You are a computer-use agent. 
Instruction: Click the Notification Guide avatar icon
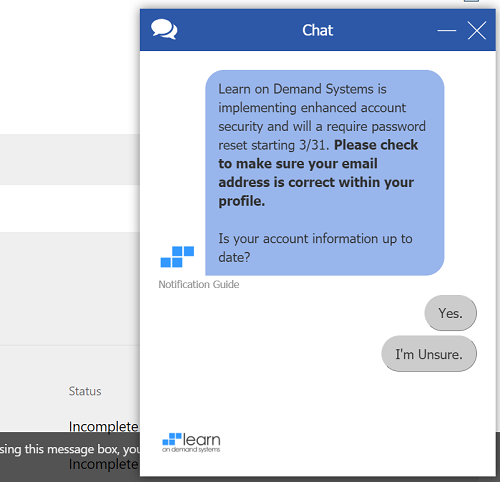(177, 257)
